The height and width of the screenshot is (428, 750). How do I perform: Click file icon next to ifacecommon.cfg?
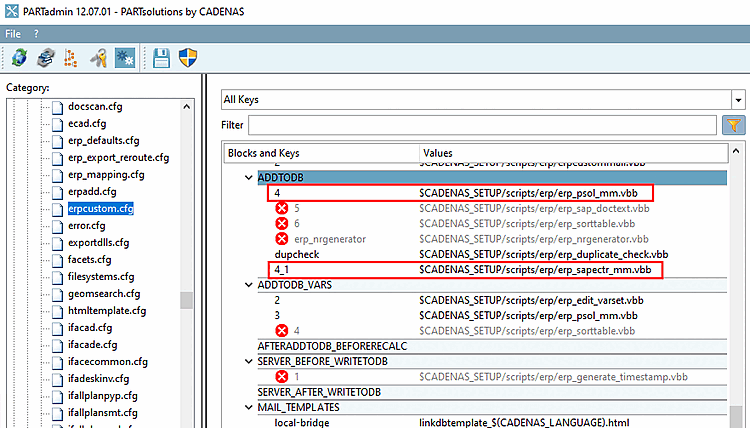click(57, 362)
